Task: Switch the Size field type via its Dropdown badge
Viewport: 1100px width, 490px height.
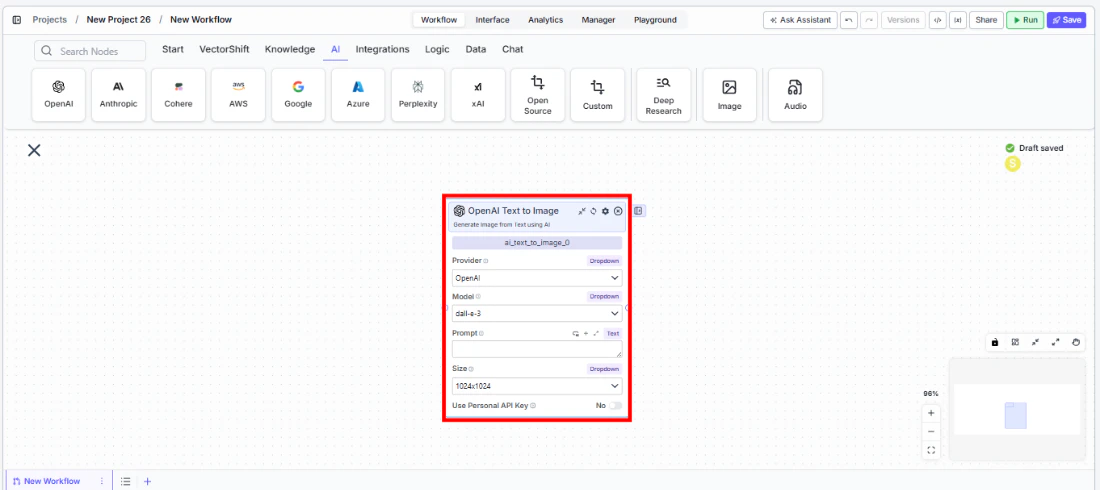Action: [x=604, y=369]
